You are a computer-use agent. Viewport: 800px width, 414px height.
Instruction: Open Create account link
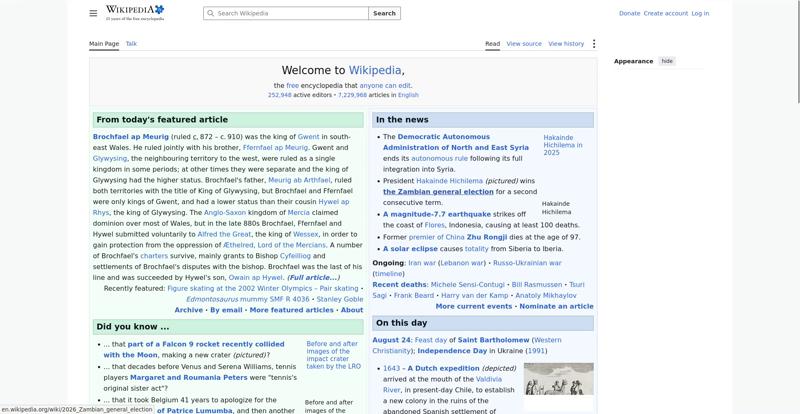665,13
